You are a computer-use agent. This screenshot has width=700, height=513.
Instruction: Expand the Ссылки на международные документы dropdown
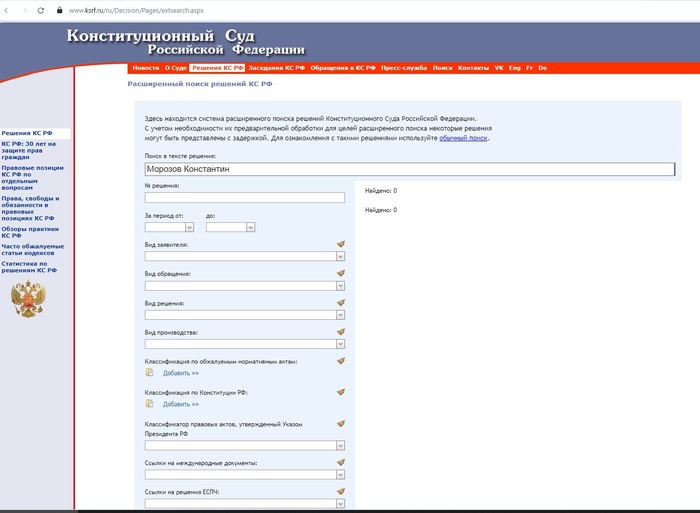pos(340,475)
